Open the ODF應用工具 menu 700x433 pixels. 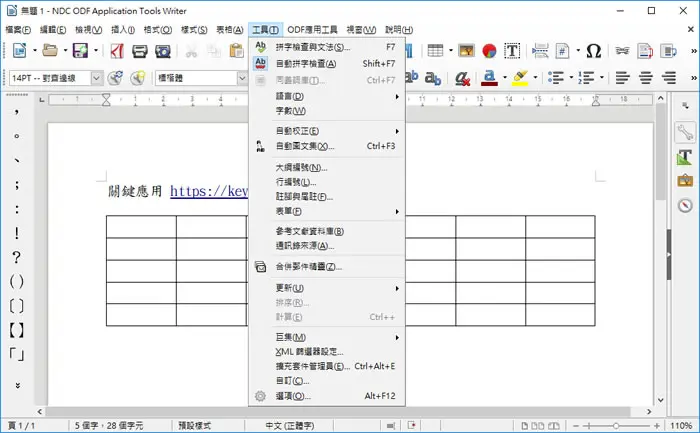[x=312, y=30]
